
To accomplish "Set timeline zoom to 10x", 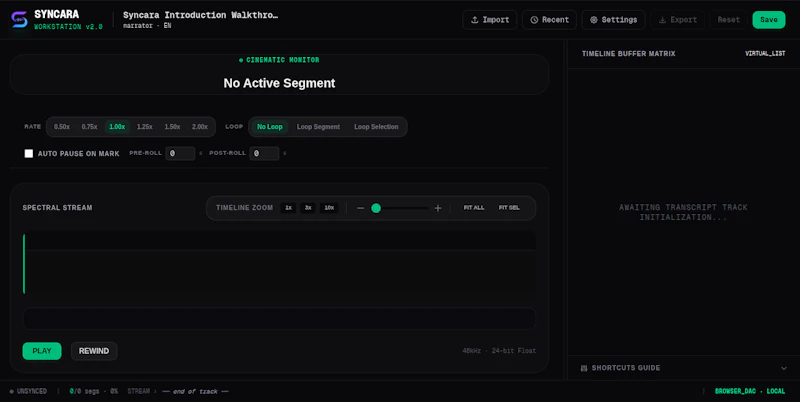I will click(x=329, y=208).
